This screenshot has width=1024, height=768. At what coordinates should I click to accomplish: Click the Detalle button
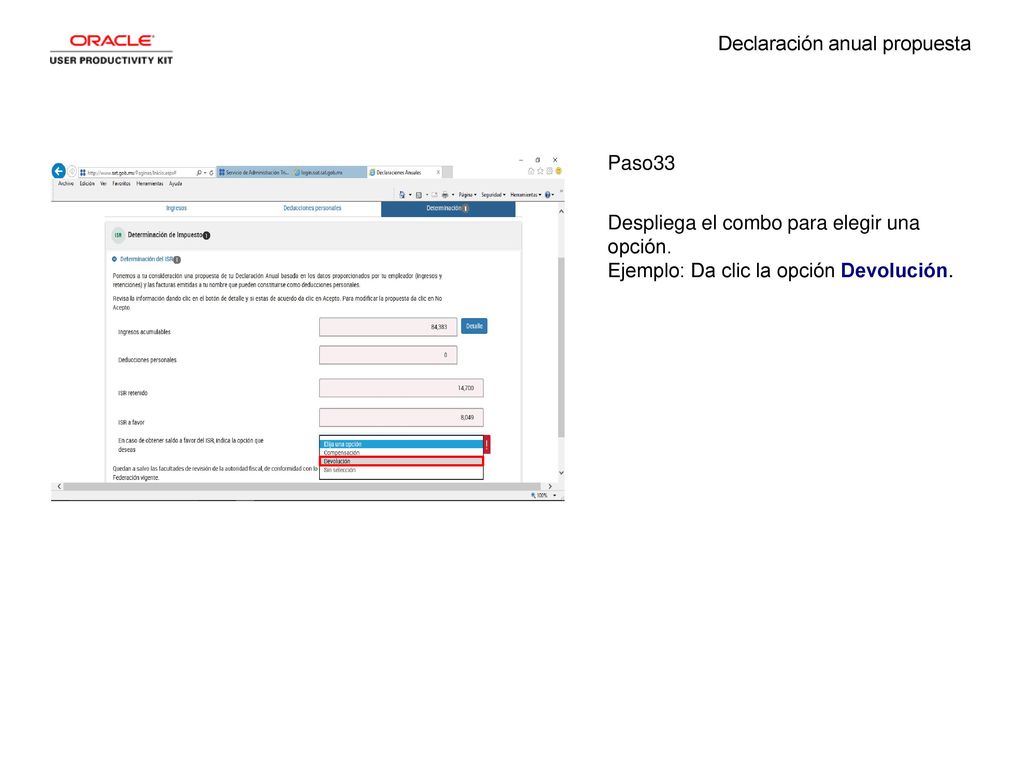pos(474,326)
